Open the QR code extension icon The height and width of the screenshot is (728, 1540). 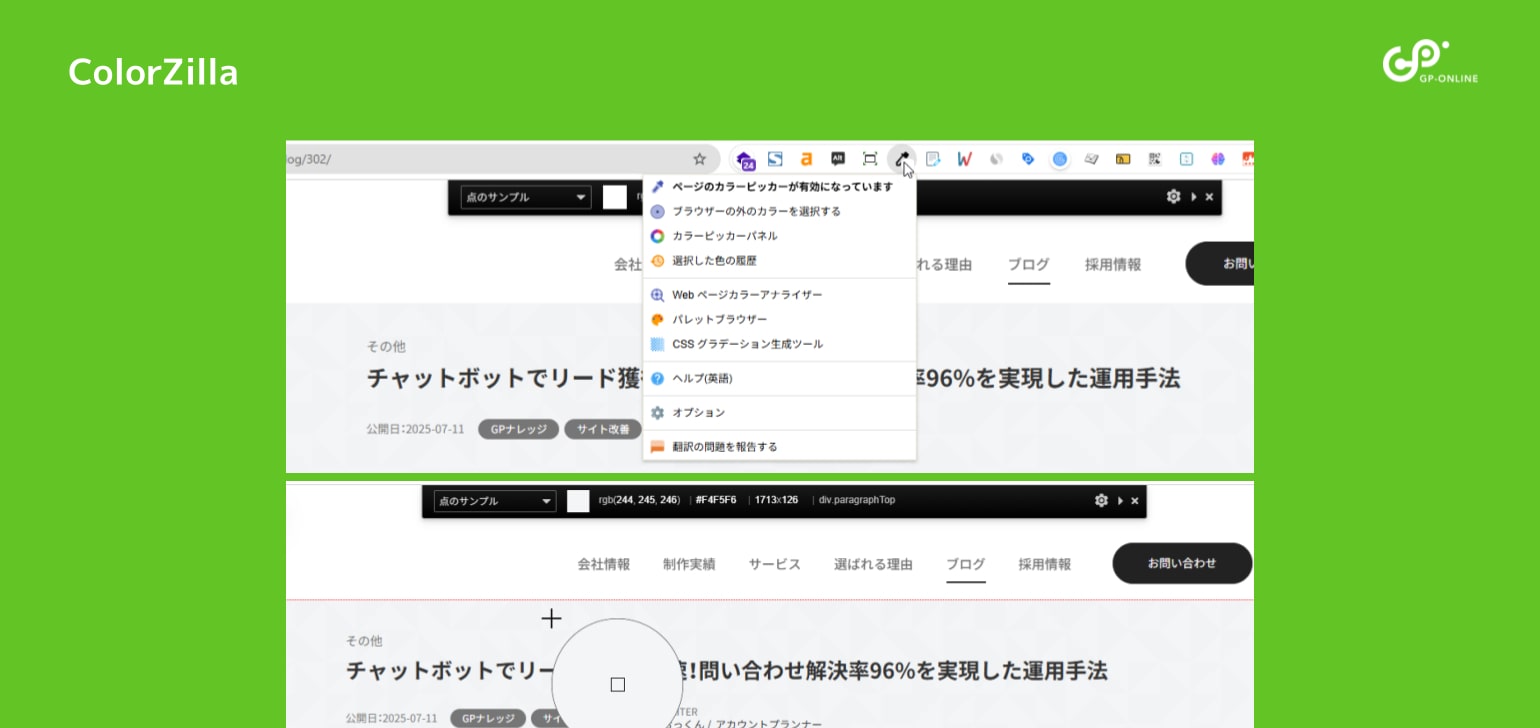pyautogui.click(x=1155, y=159)
